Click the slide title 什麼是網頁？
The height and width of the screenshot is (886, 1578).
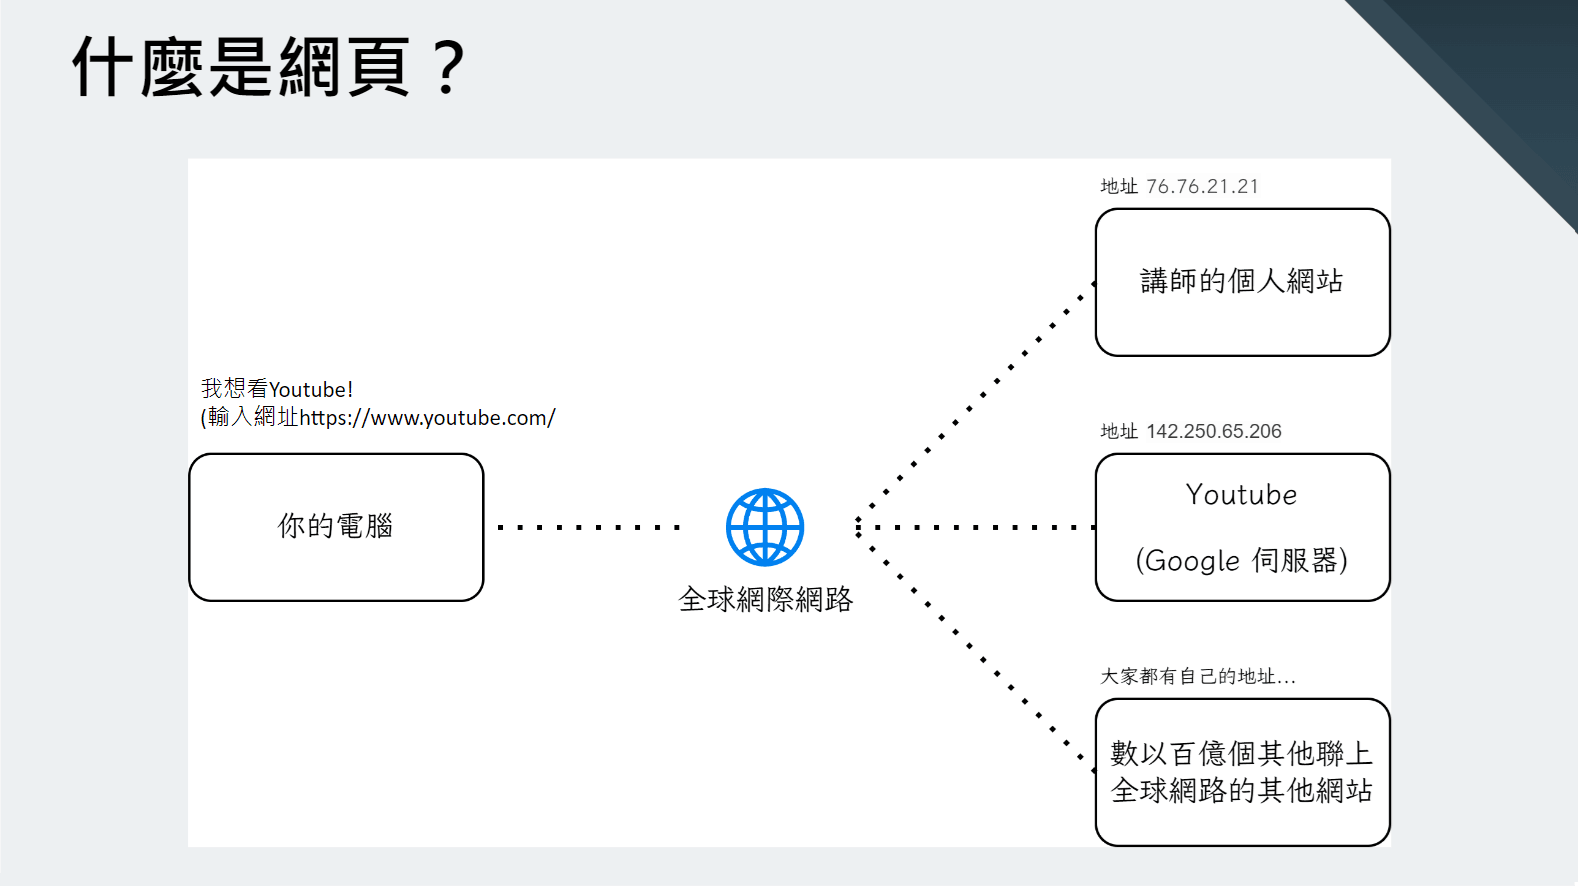point(269,68)
